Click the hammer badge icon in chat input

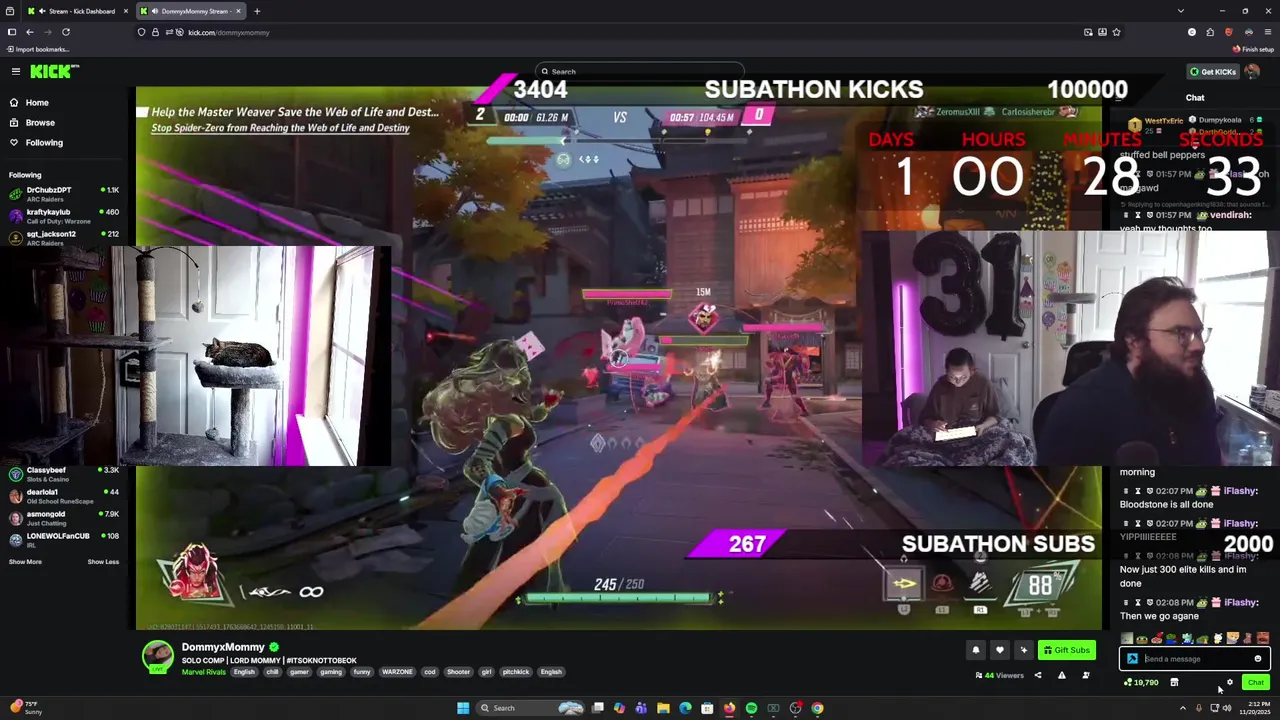pyautogui.click(x=1132, y=659)
